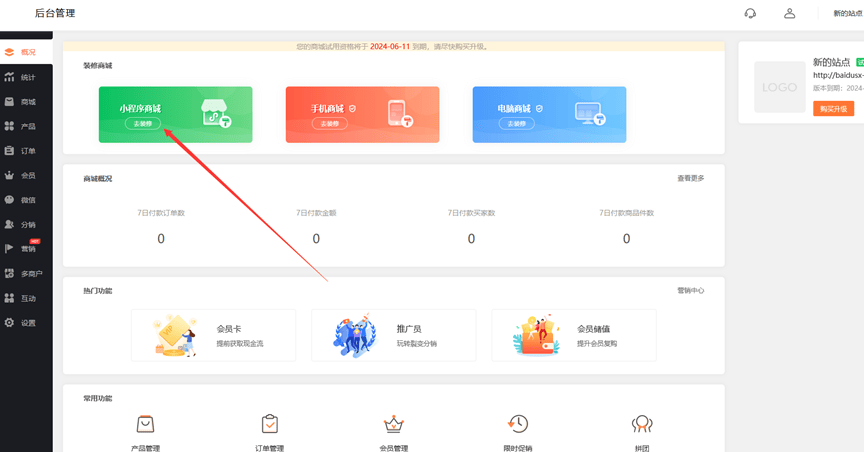Click the 产品管理 shopping bag icon
Viewport: 864px width, 452px height.
pyautogui.click(x=145, y=424)
